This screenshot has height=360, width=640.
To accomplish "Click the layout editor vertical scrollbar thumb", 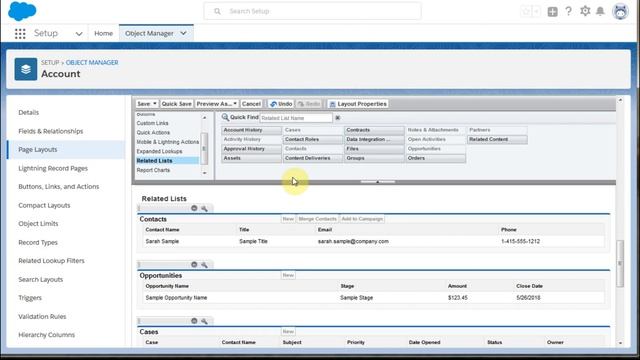I will [620, 264].
